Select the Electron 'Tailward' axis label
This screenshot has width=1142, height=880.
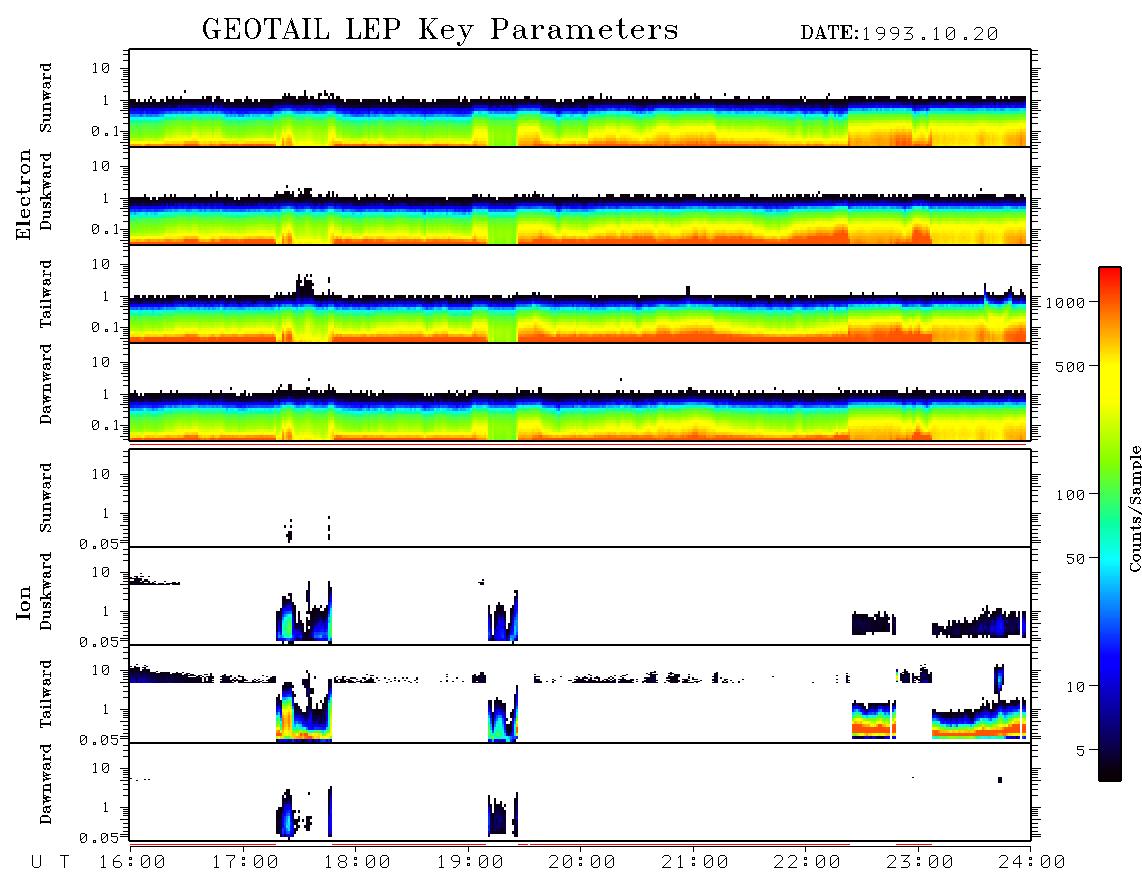pyautogui.click(x=46, y=294)
